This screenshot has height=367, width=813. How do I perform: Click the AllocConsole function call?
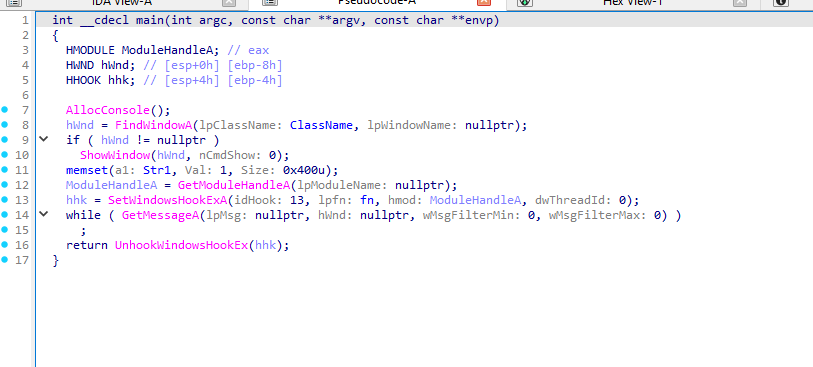pos(108,110)
